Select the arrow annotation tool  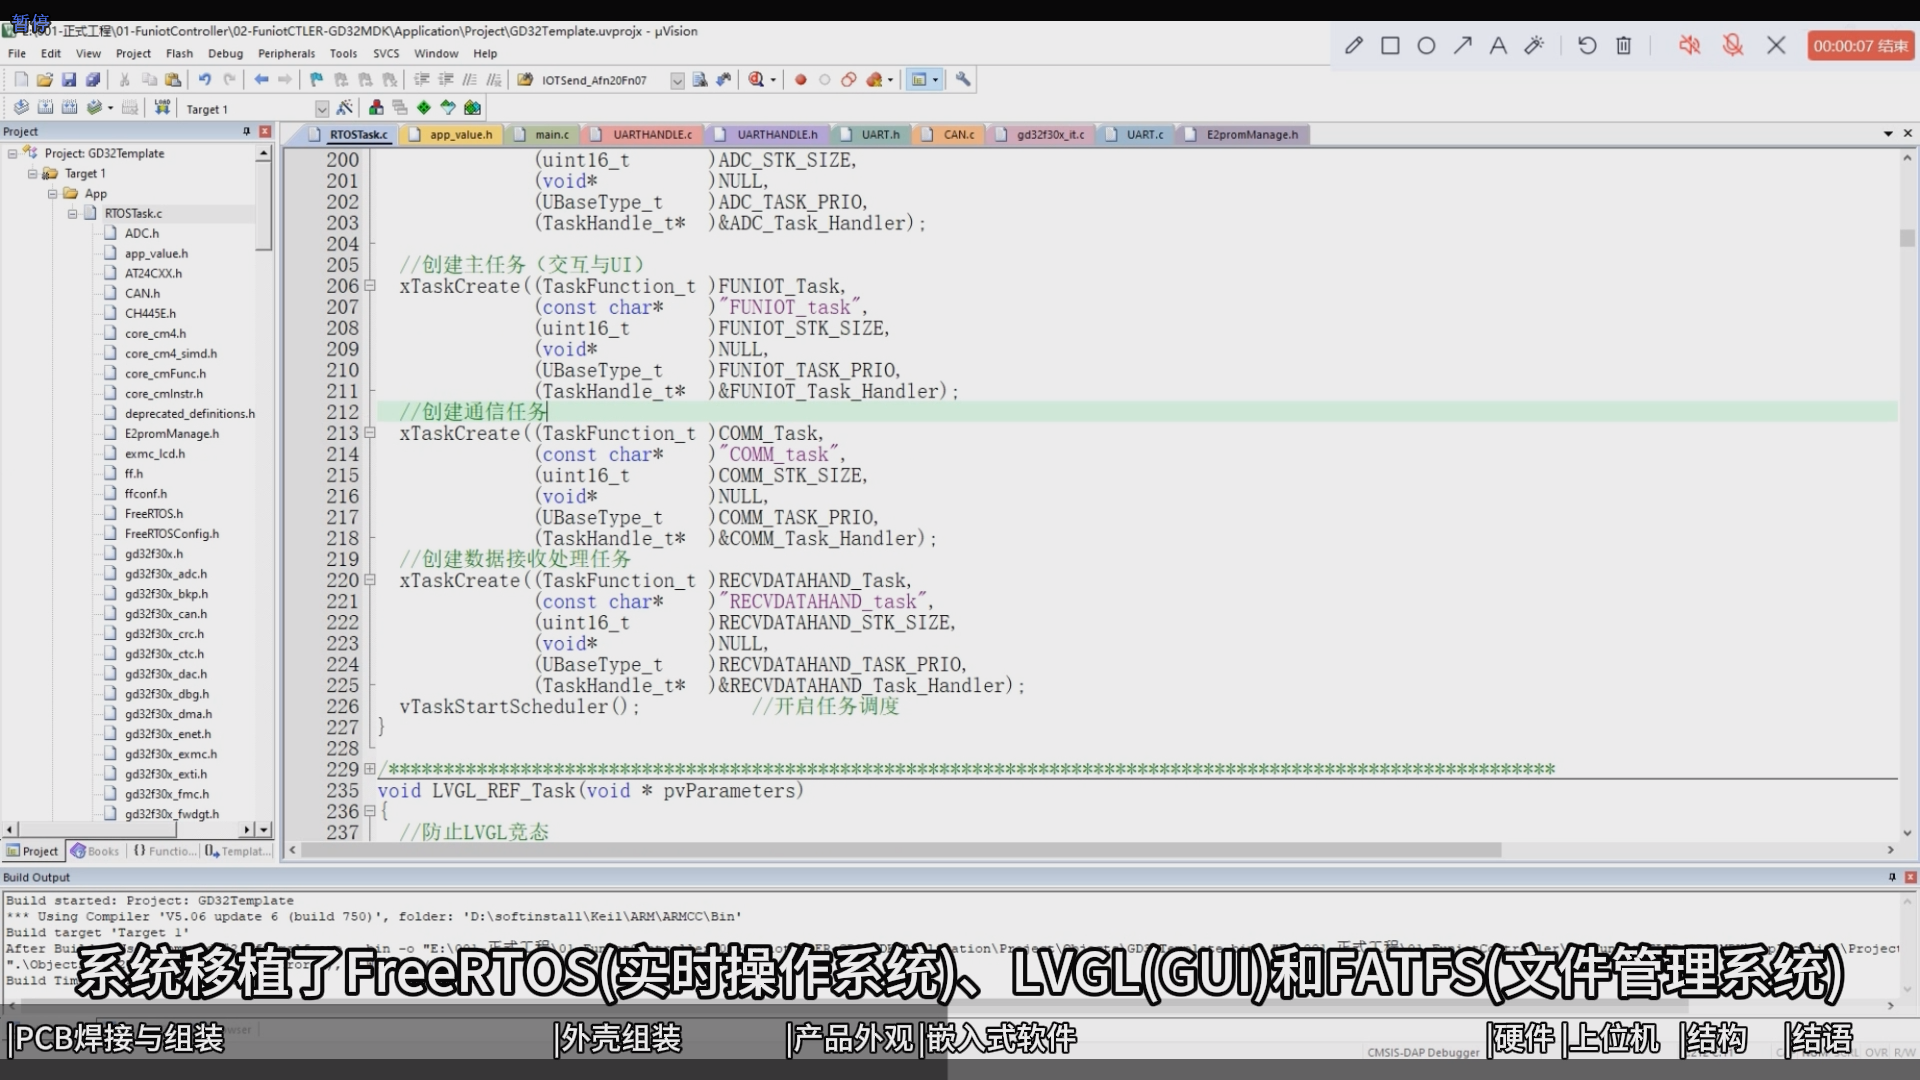(x=1462, y=46)
